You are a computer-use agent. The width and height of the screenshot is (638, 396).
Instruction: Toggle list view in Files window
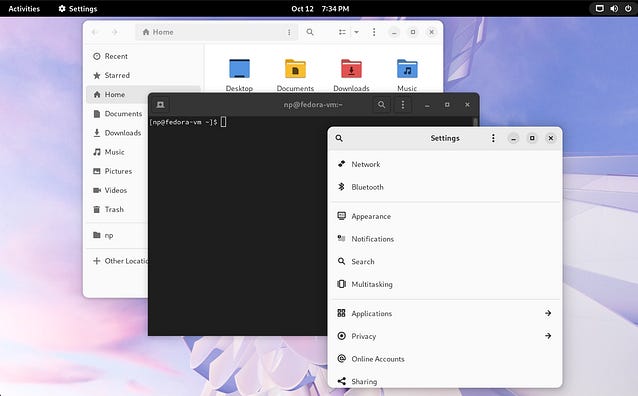(x=342, y=32)
